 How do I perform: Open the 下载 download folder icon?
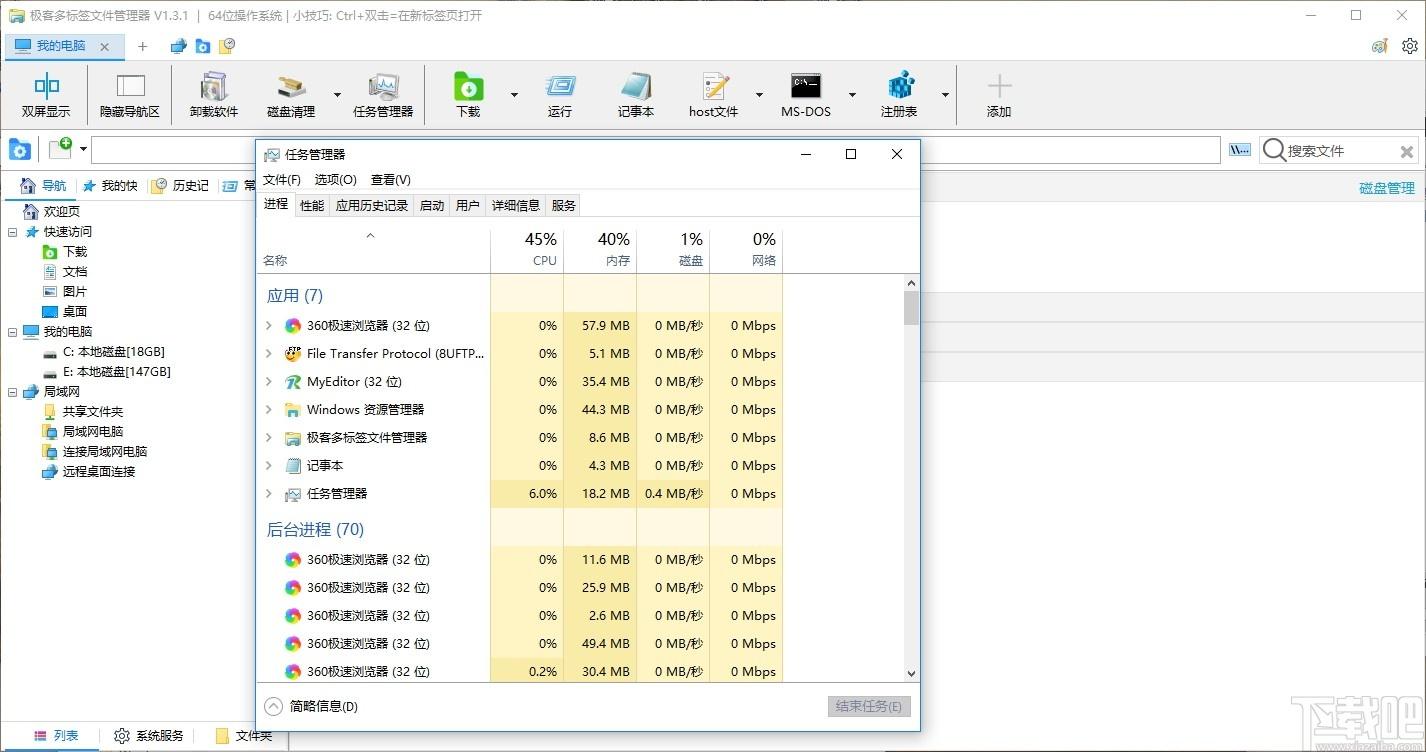[468, 95]
